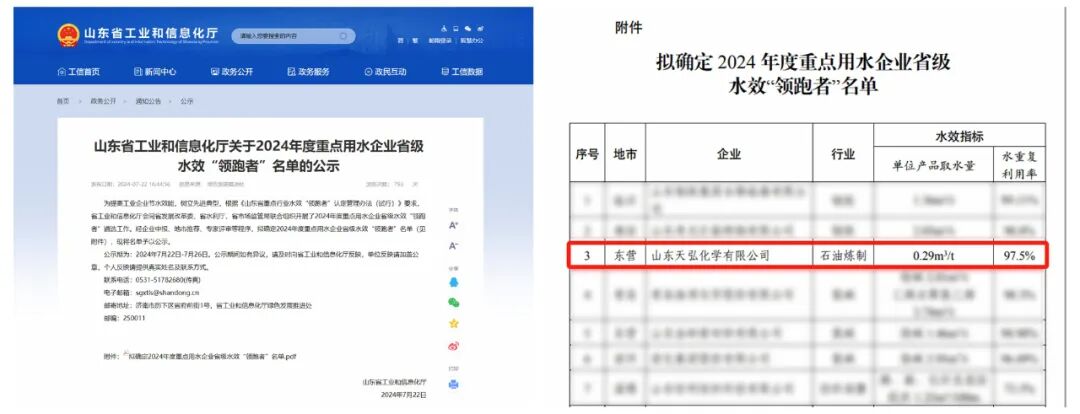Viewport: 1080px width, 414px height.
Task: Click the 企业 table column header
Action: pos(729,154)
